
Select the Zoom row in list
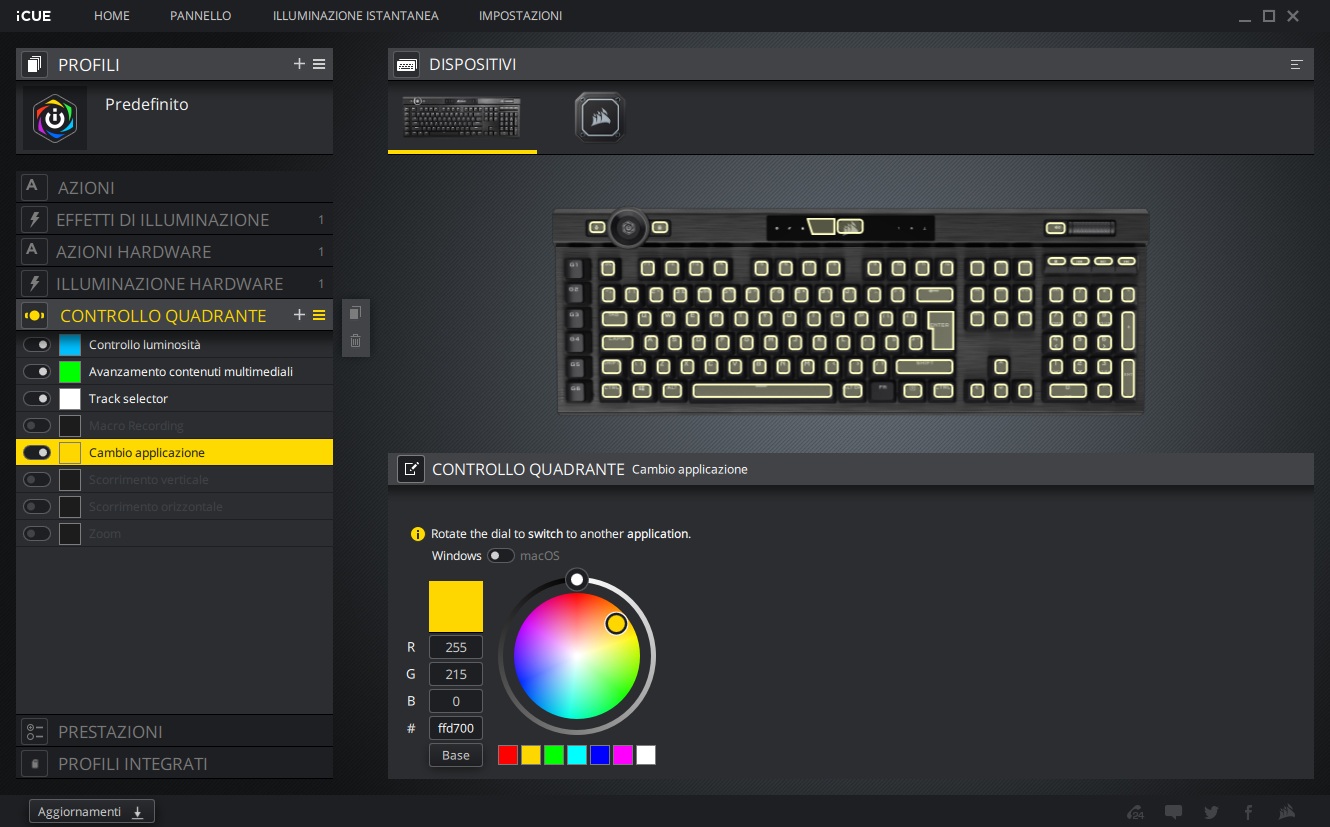pos(174,533)
